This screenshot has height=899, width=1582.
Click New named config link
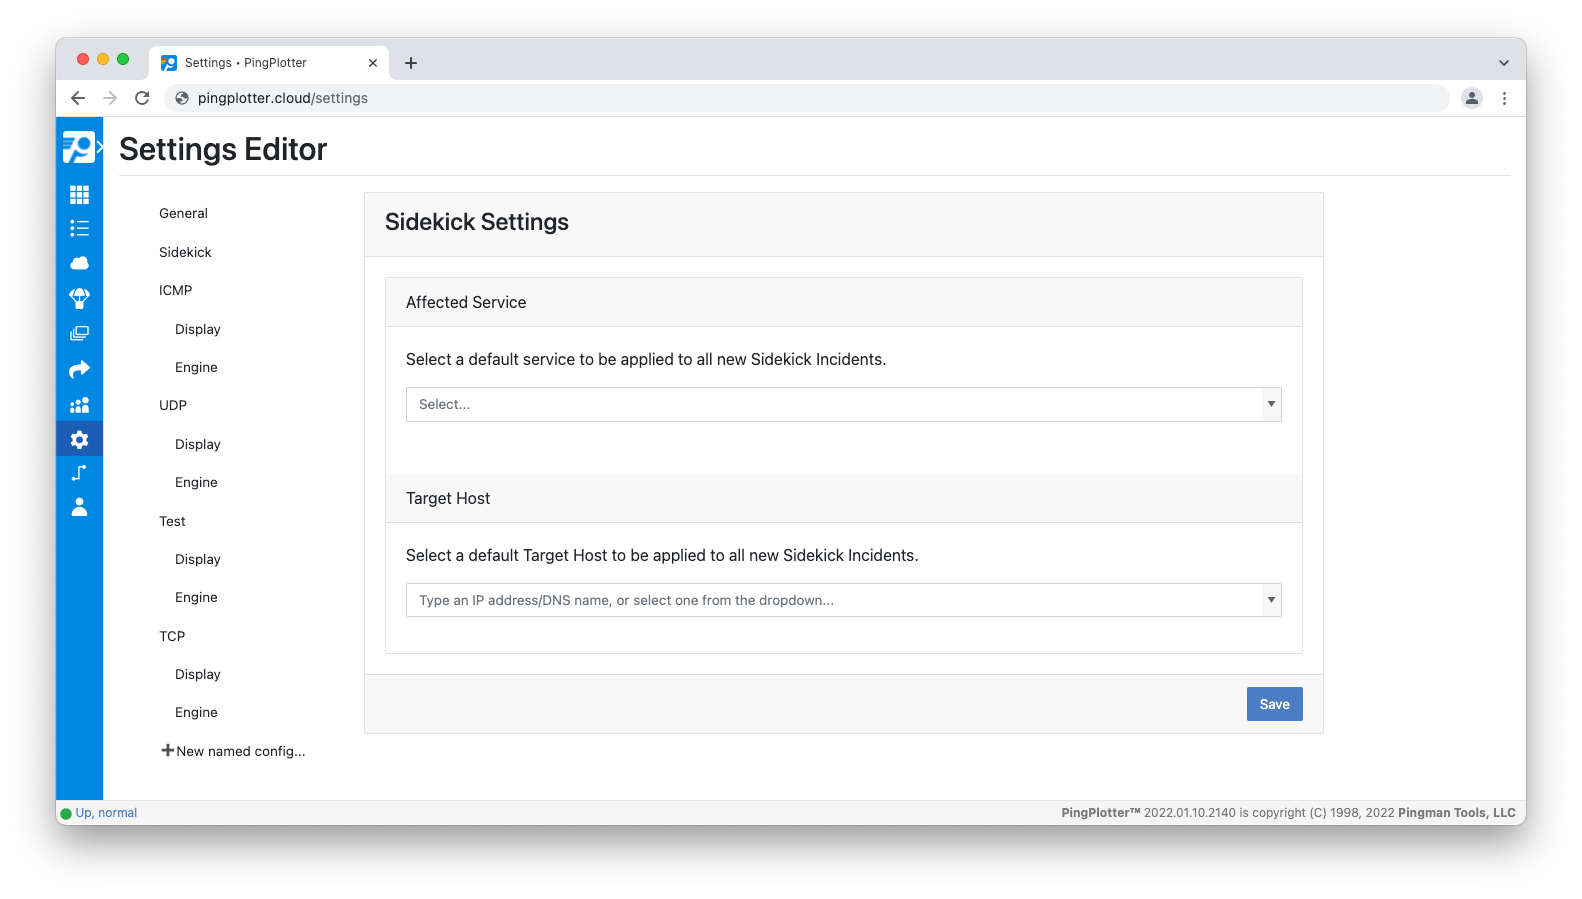point(234,751)
